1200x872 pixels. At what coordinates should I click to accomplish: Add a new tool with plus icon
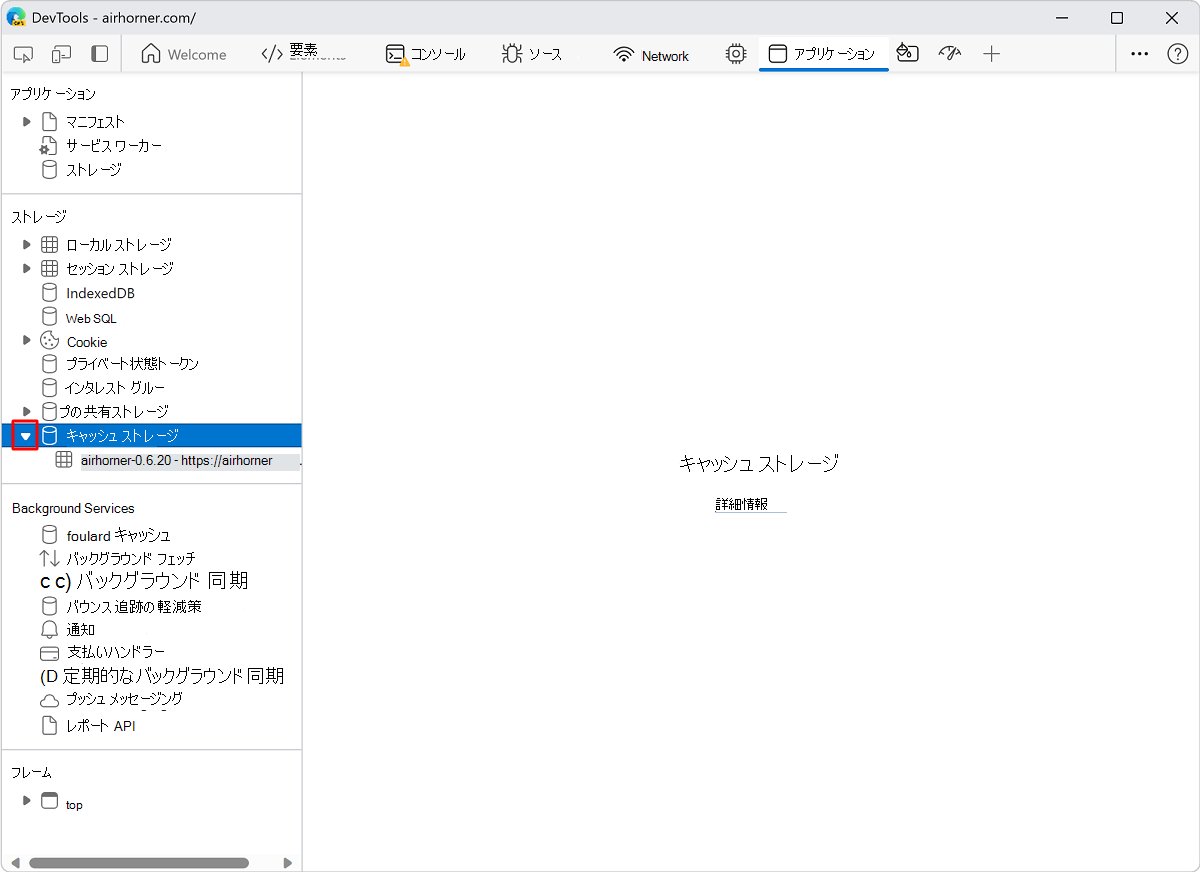(991, 54)
